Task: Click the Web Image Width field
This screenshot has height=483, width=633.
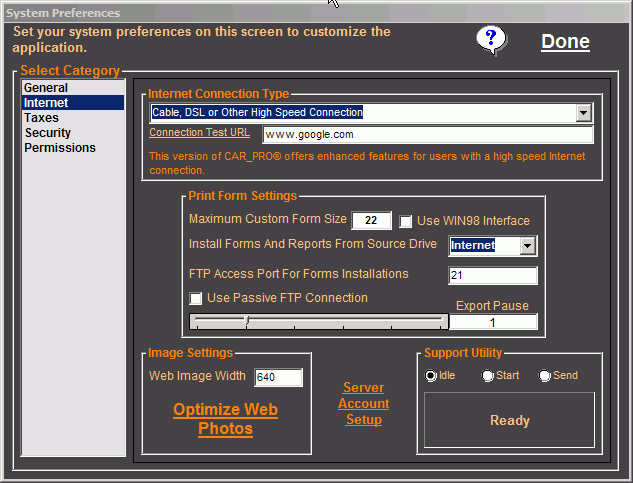Action: pos(278,377)
